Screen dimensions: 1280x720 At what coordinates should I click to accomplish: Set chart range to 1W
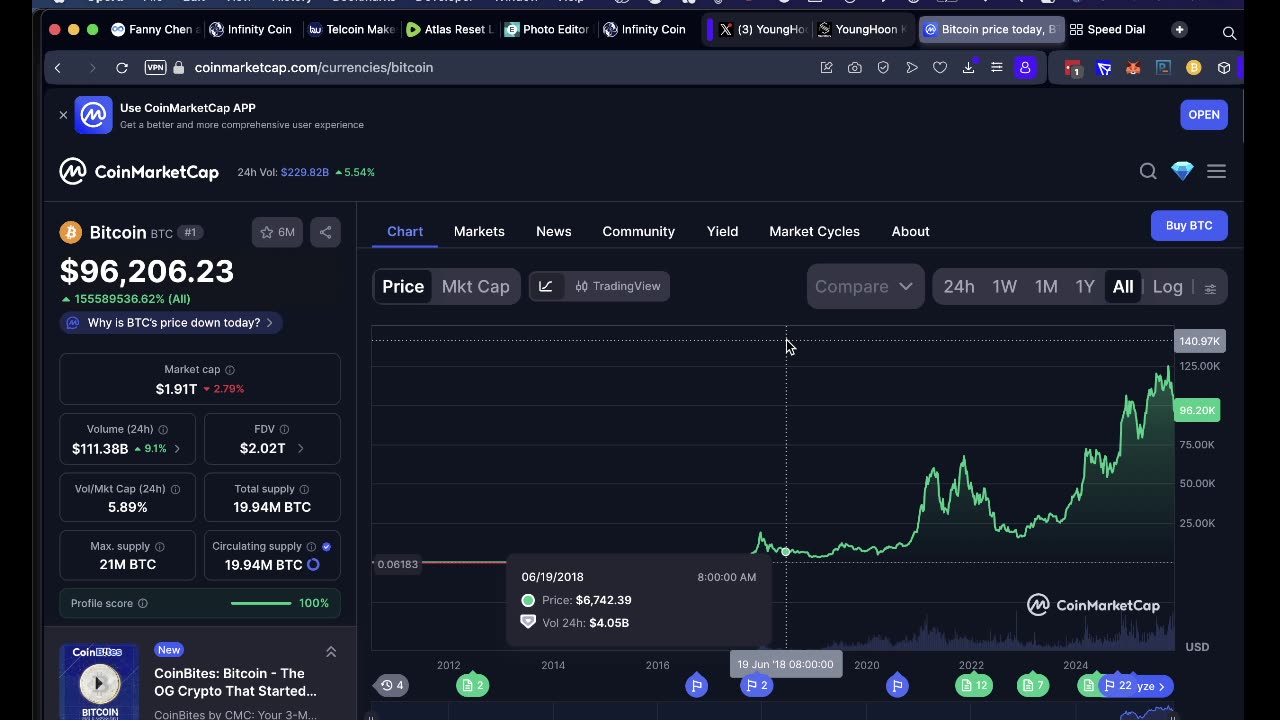pyautogui.click(x=1004, y=287)
